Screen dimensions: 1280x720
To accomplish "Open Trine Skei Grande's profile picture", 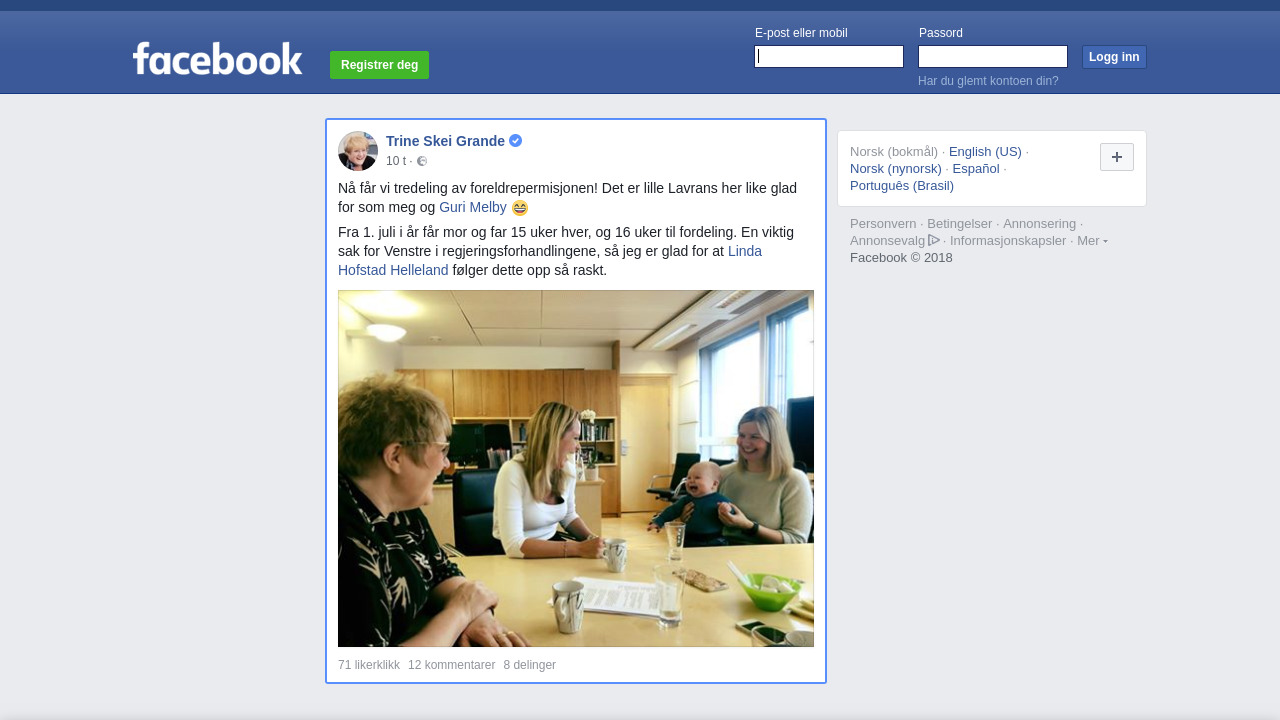I will (x=358, y=151).
